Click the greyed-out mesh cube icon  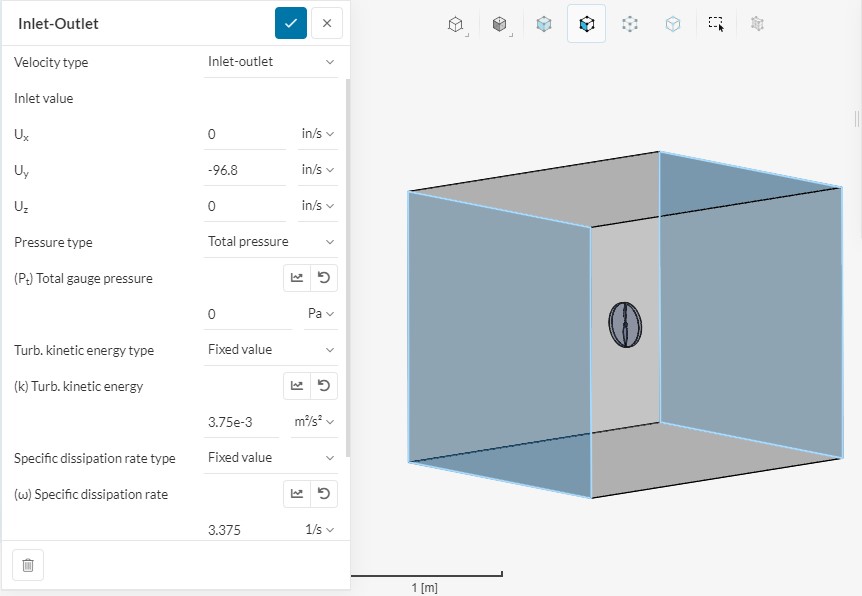[758, 24]
